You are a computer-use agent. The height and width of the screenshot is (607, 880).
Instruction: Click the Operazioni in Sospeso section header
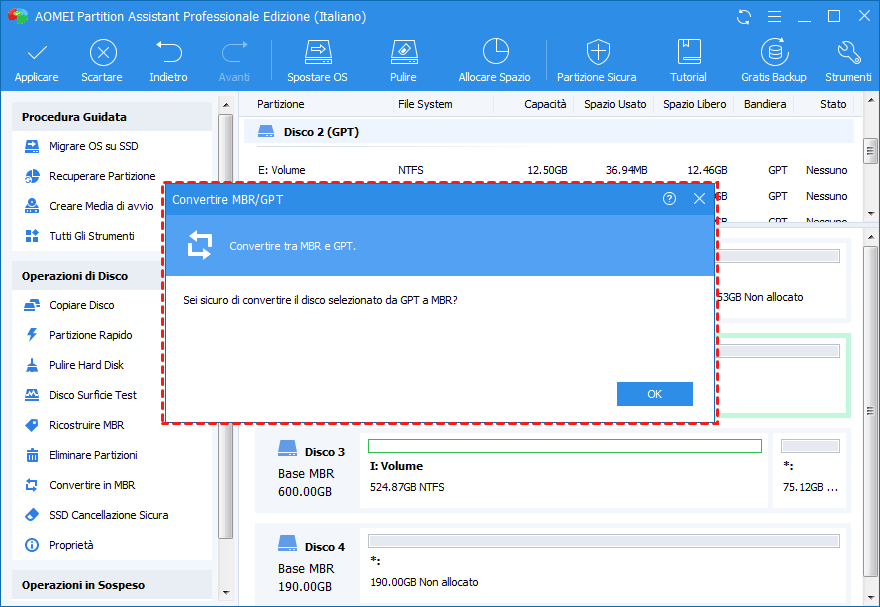(x=112, y=585)
